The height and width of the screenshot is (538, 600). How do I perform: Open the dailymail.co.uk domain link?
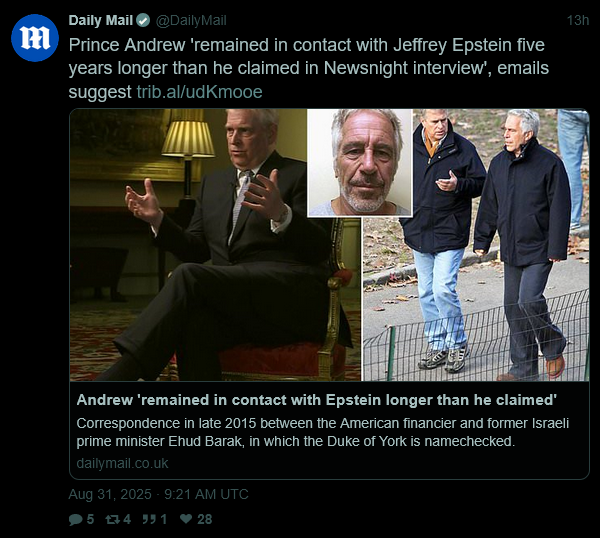(x=122, y=463)
